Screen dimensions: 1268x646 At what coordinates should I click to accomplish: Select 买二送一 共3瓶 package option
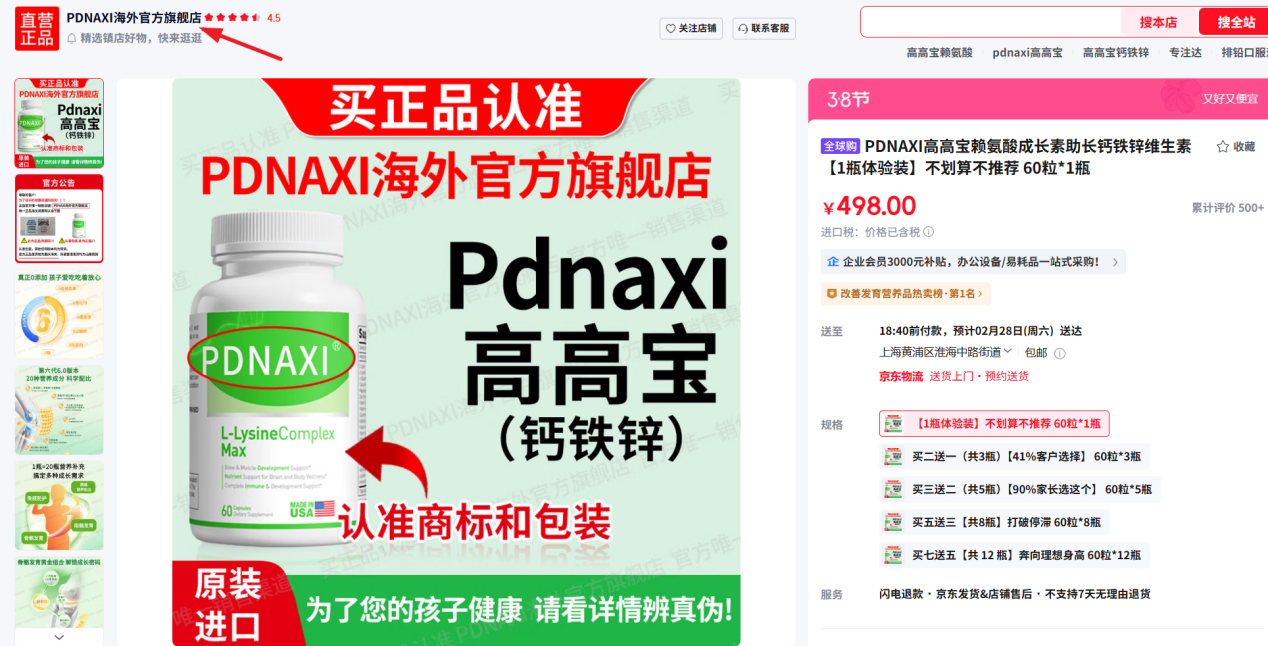tap(1014, 457)
